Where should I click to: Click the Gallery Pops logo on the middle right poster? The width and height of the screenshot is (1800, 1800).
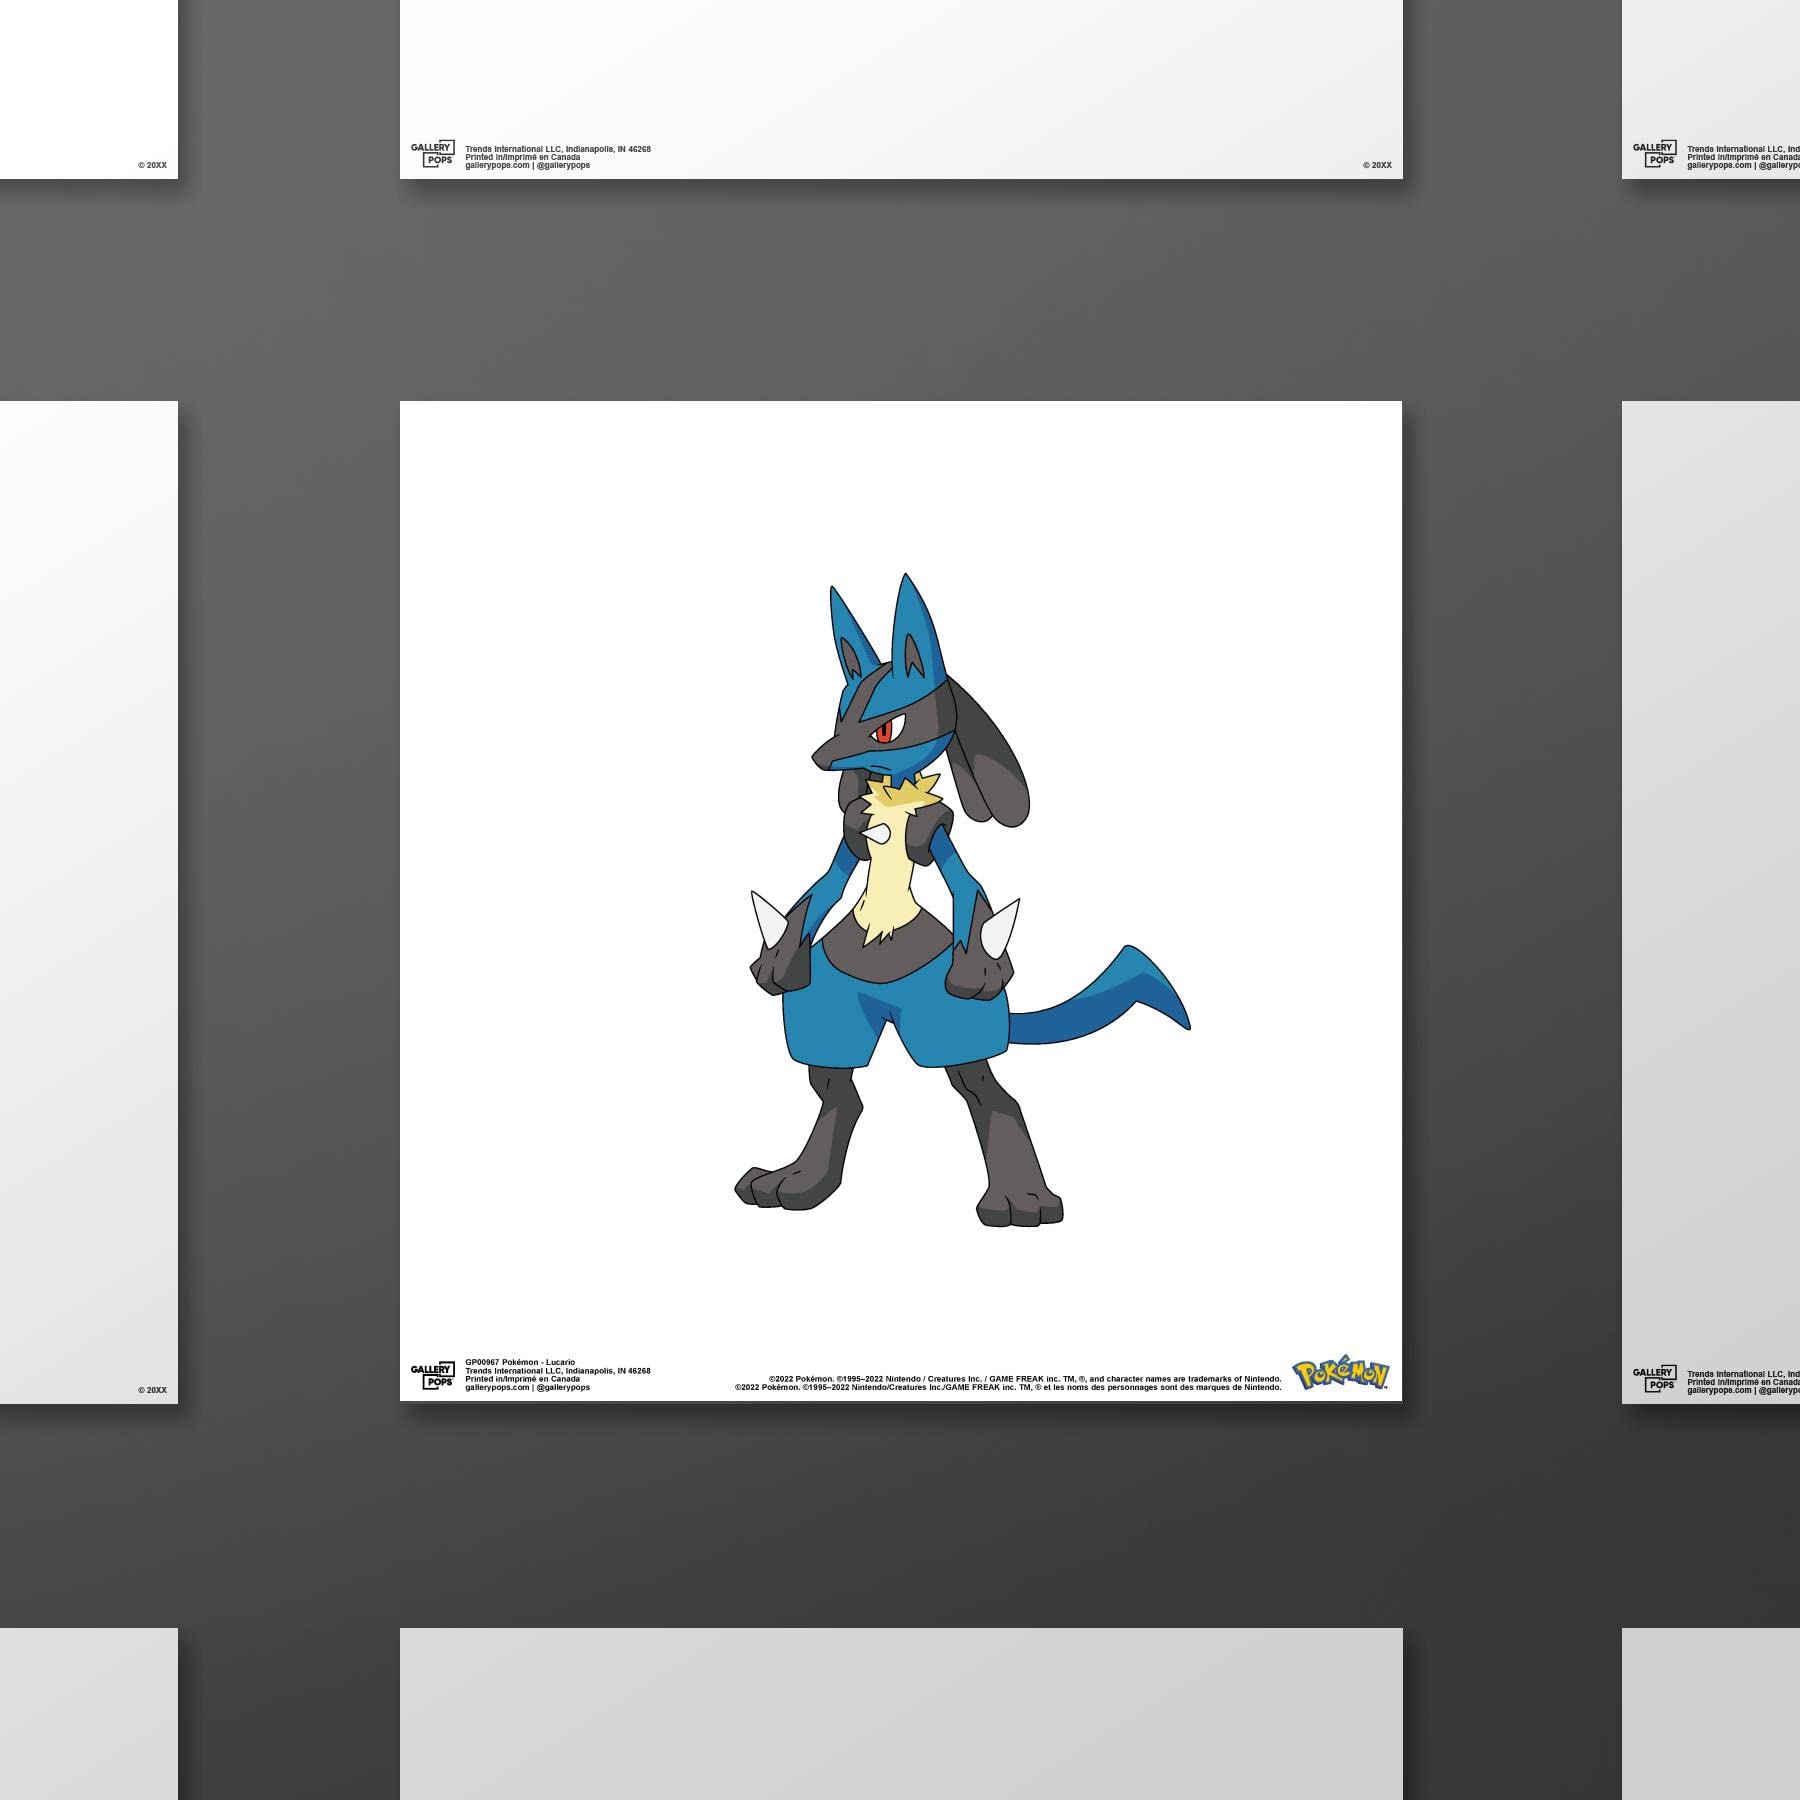tap(1654, 1378)
